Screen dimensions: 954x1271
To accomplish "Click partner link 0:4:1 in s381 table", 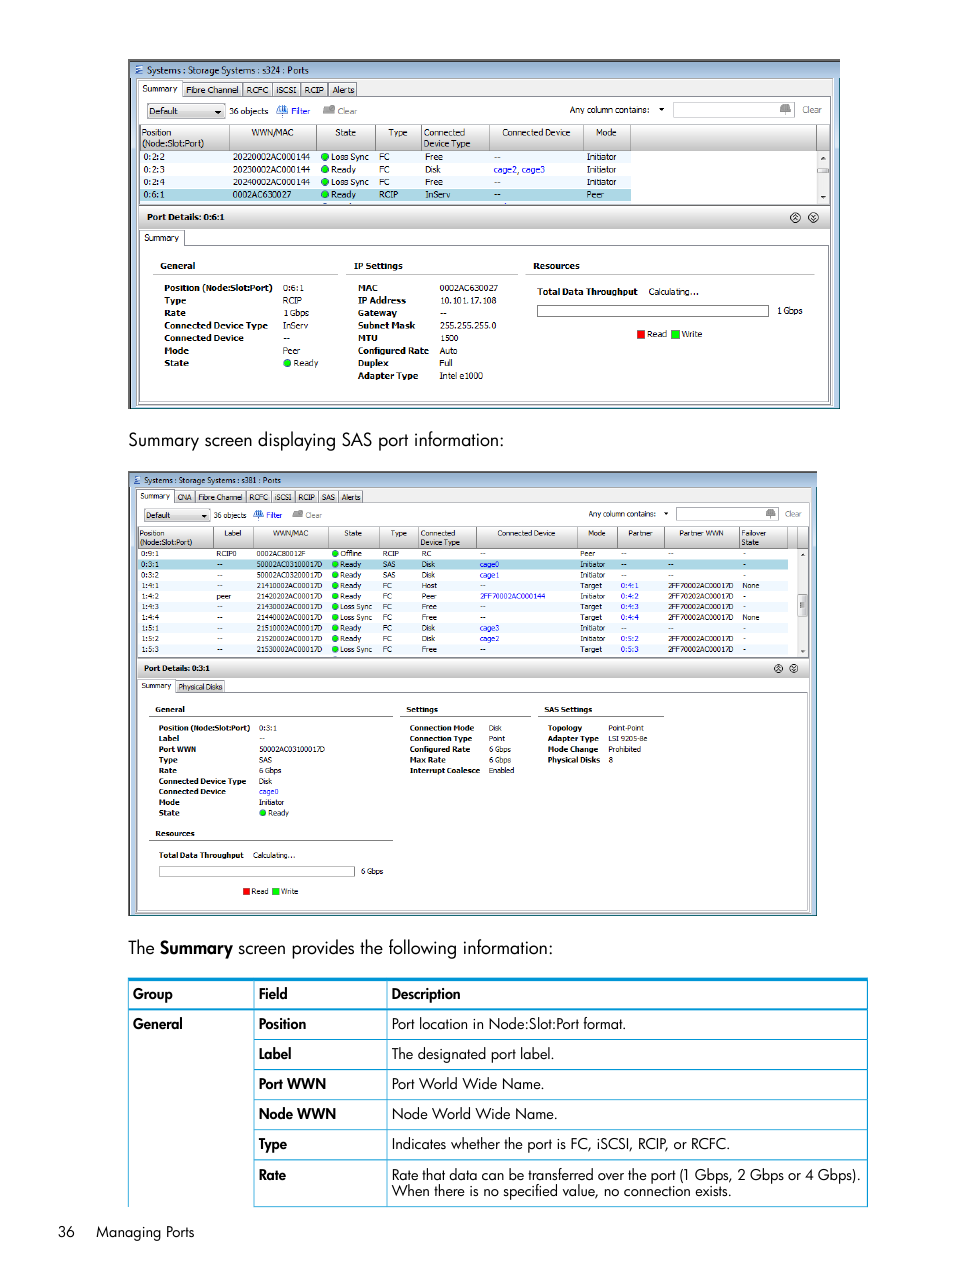I will coord(629,586).
